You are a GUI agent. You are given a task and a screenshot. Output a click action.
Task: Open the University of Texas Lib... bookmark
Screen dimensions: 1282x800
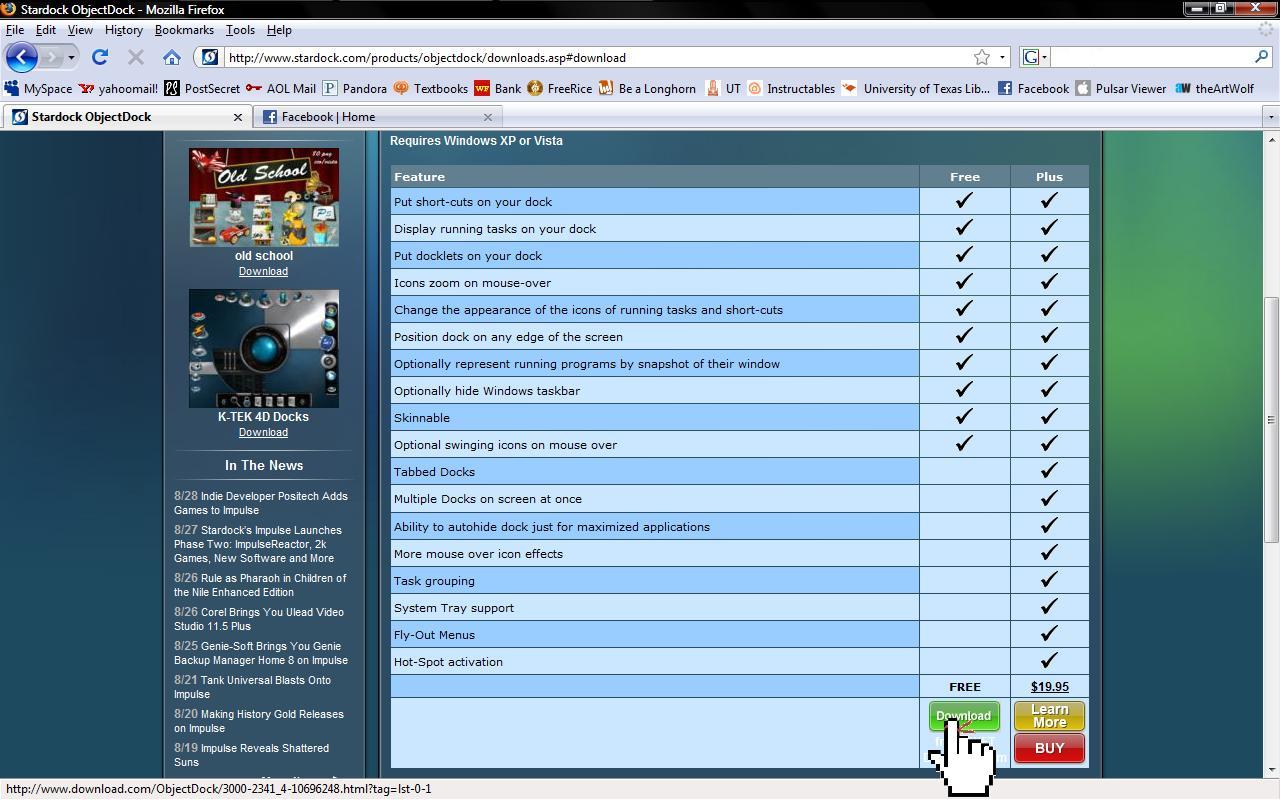click(x=916, y=88)
